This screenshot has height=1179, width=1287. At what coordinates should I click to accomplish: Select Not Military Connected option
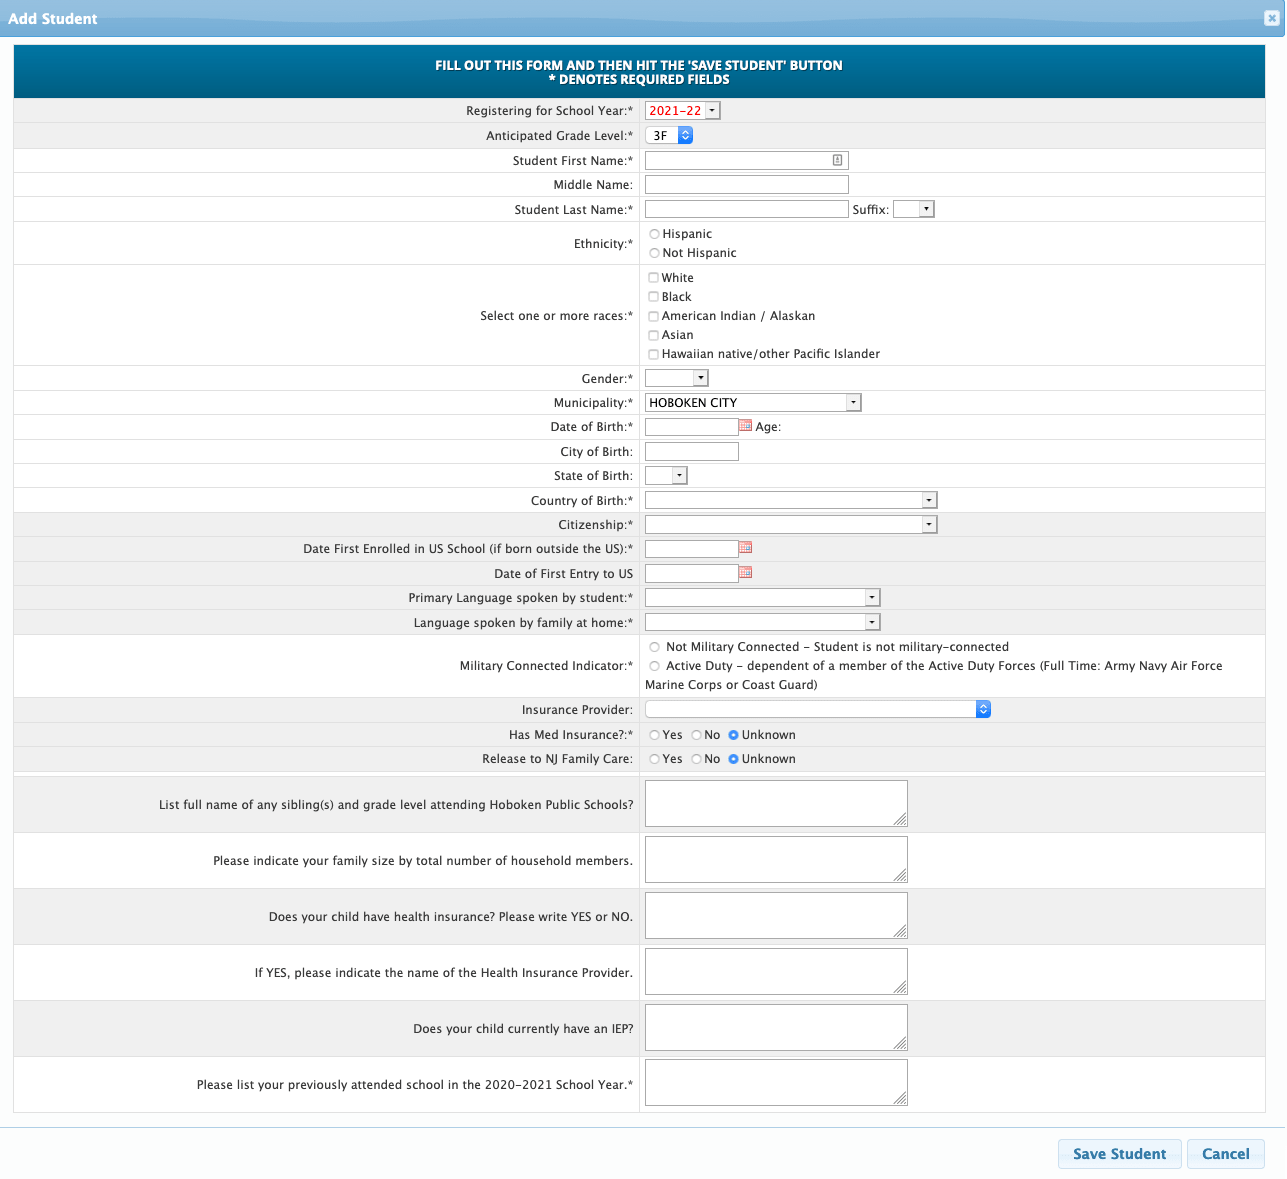coord(655,647)
